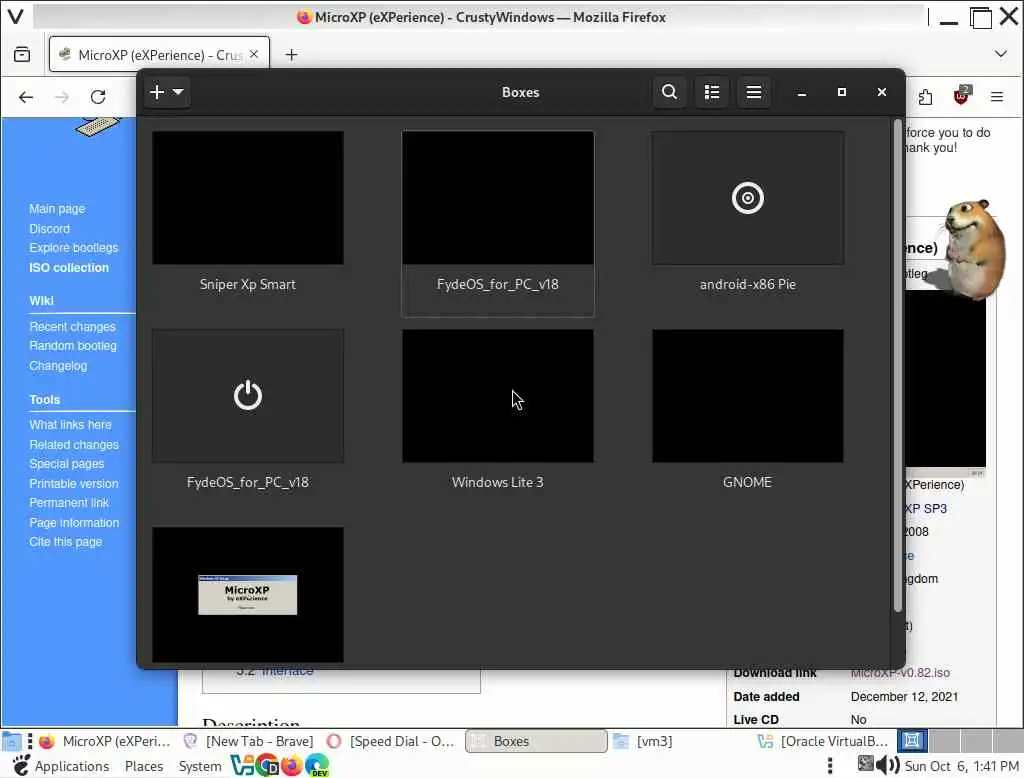This screenshot has height=778, width=1024.
Task: Click the Boxes window vertical scrollbar
Action: coord(898,366)
